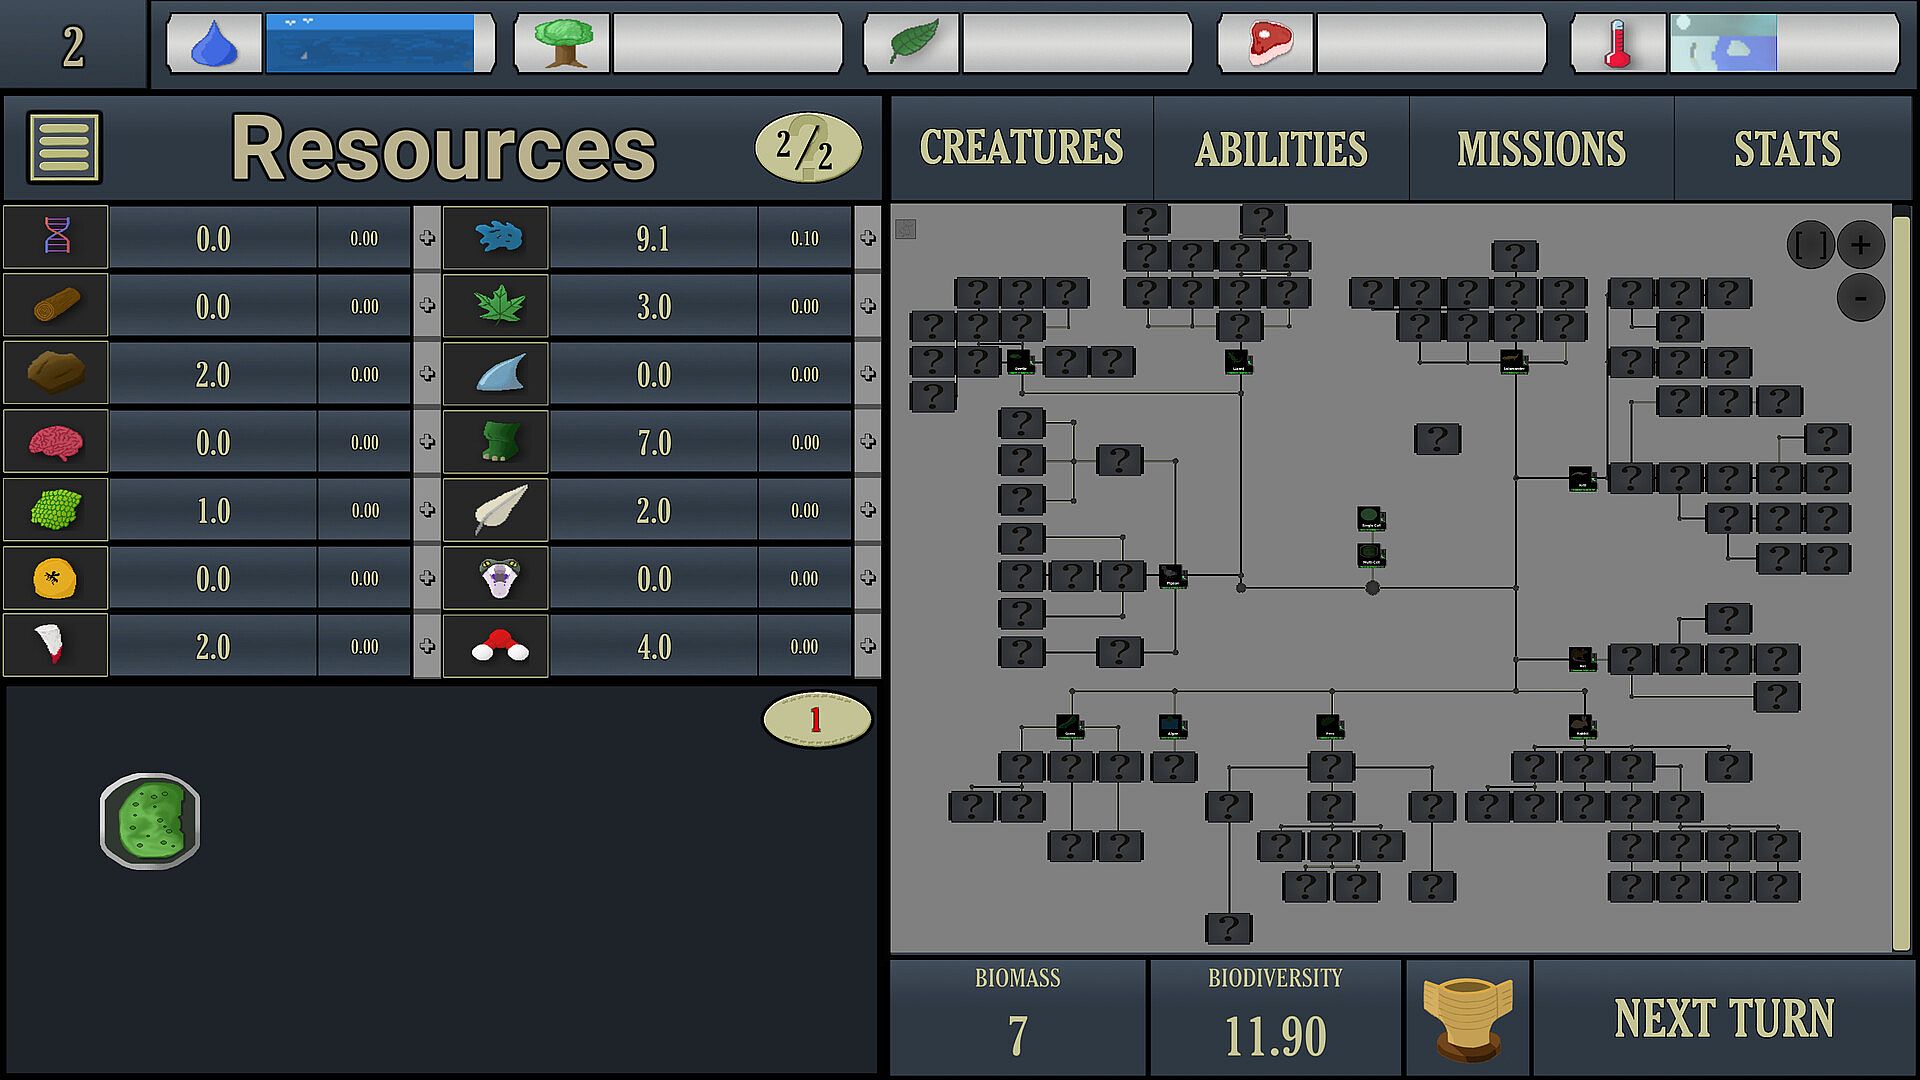
Task: Zoom in tree with plus button
Action: coord(1861,244)
